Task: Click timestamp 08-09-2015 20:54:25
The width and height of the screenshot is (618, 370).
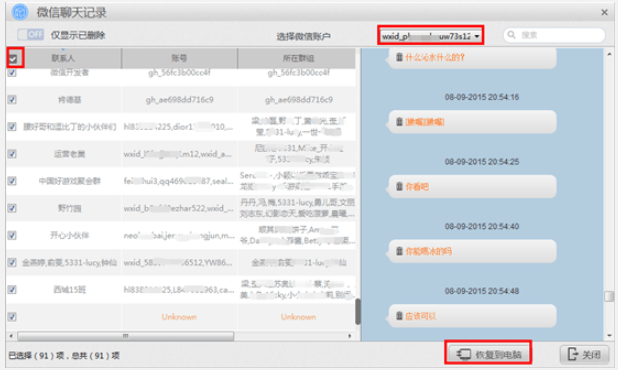Action: point(482,162)
